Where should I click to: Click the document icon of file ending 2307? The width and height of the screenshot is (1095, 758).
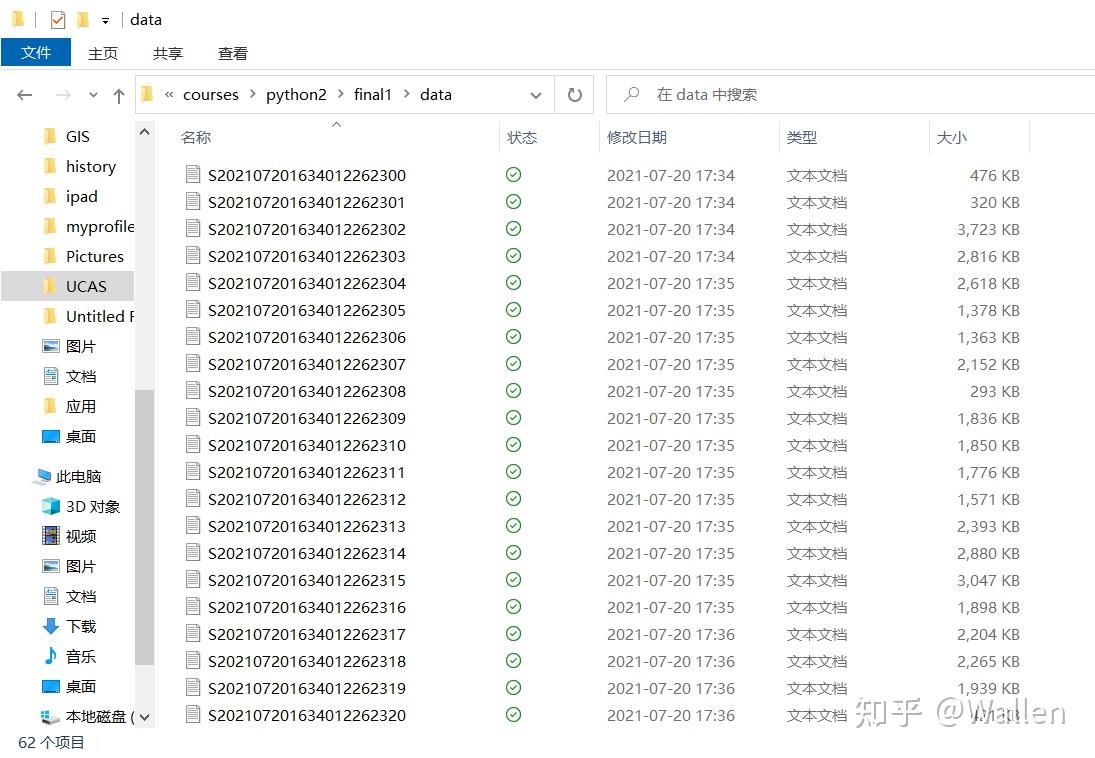(193, 363)
